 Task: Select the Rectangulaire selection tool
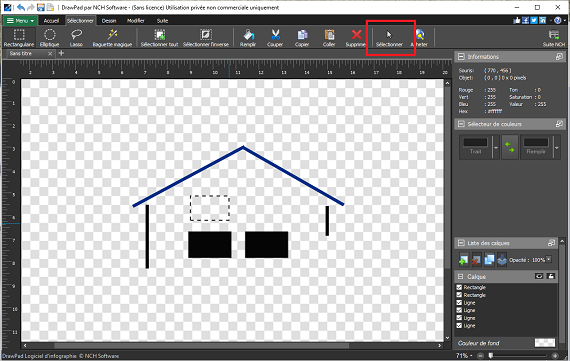point(19,38)
